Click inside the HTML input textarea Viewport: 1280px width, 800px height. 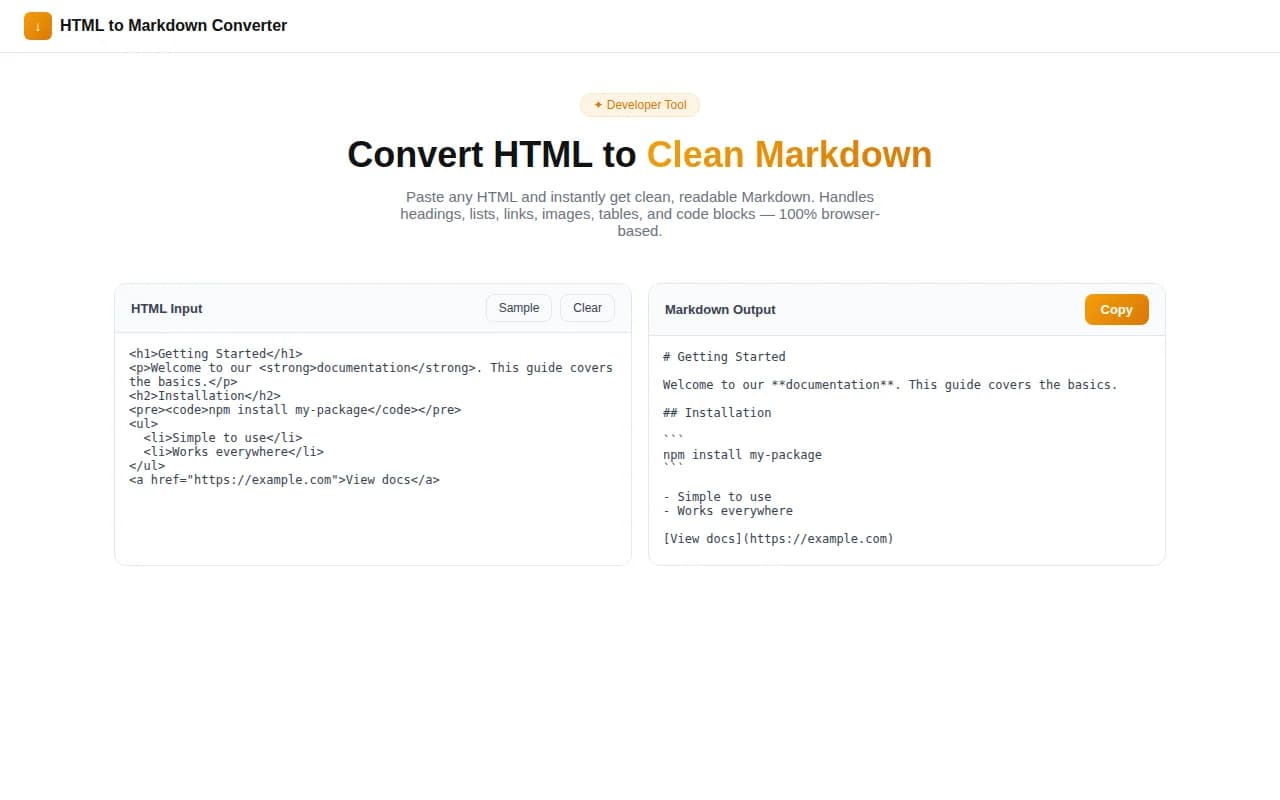(373, 449)
